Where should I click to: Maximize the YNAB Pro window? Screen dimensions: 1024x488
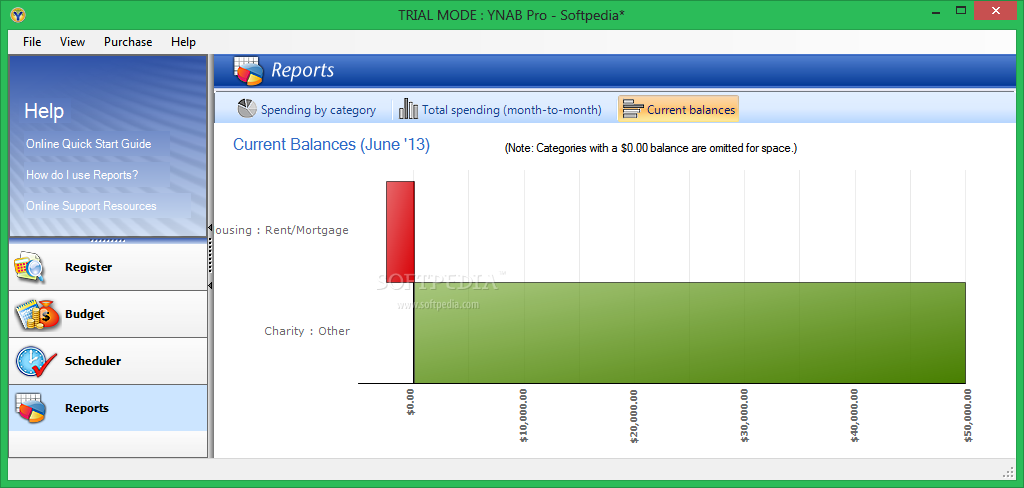point(961,10)
